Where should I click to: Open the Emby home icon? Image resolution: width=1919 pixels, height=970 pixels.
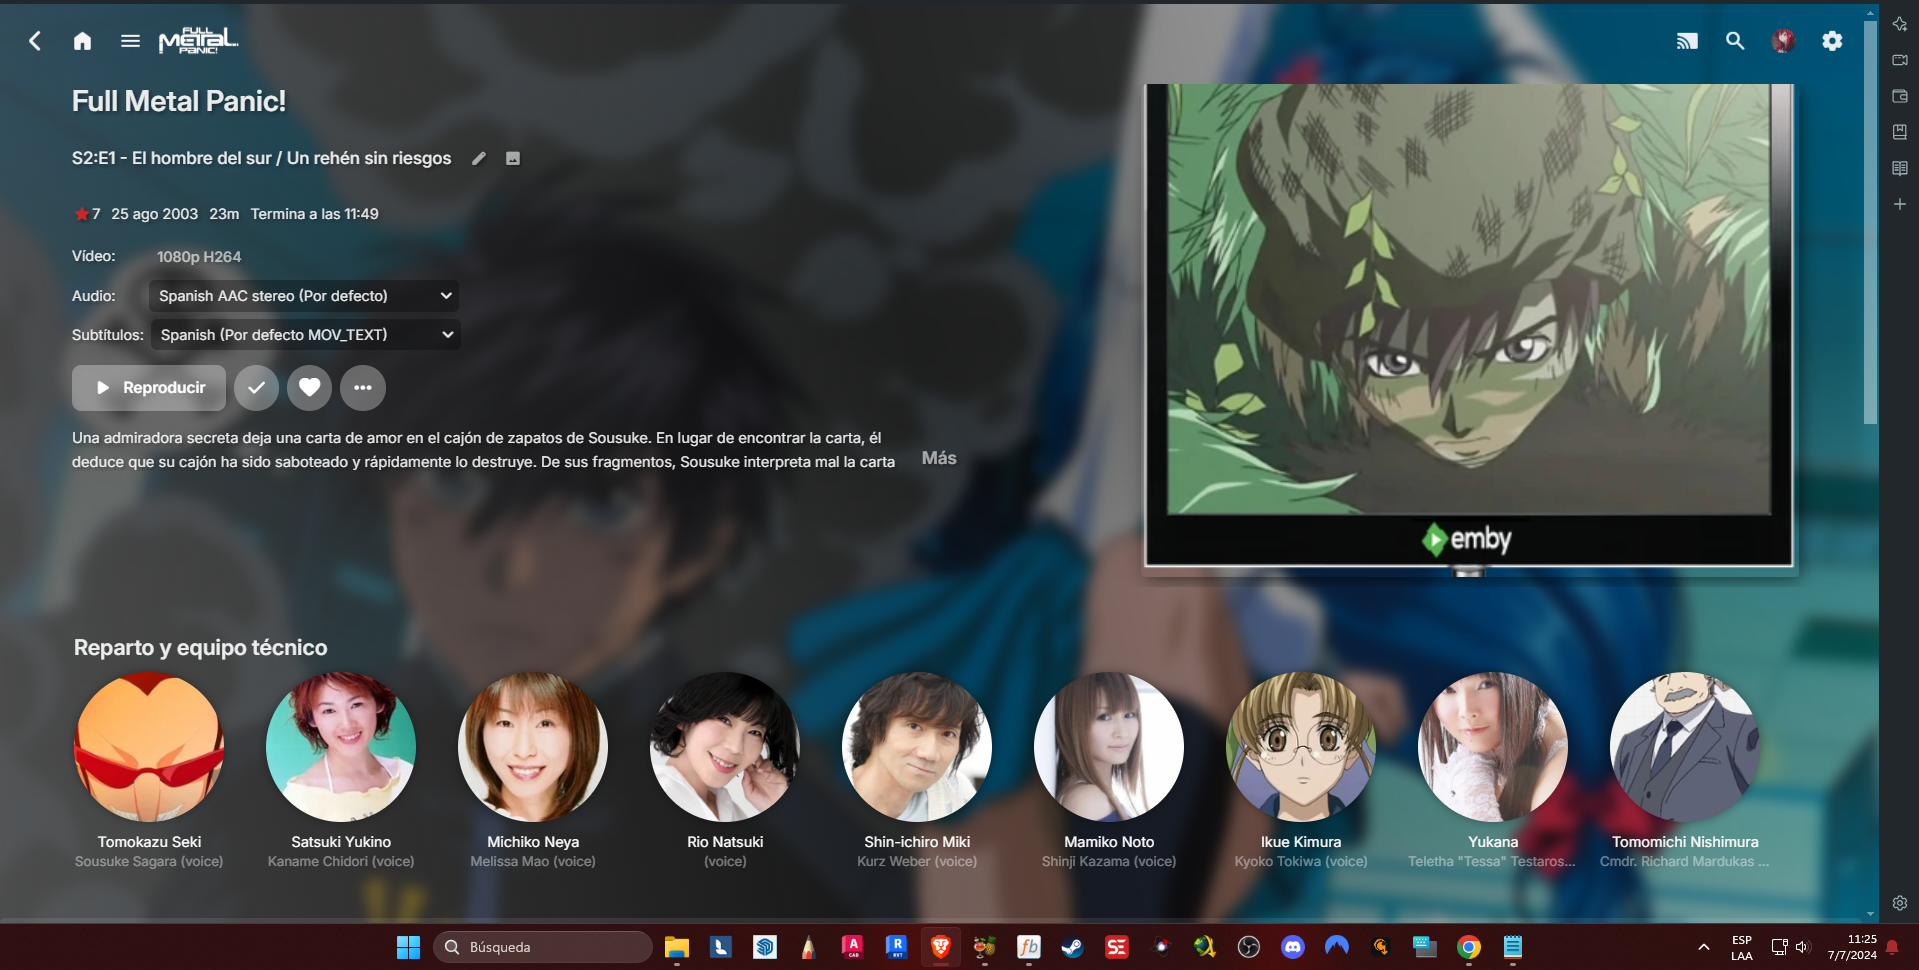point(82,41)
